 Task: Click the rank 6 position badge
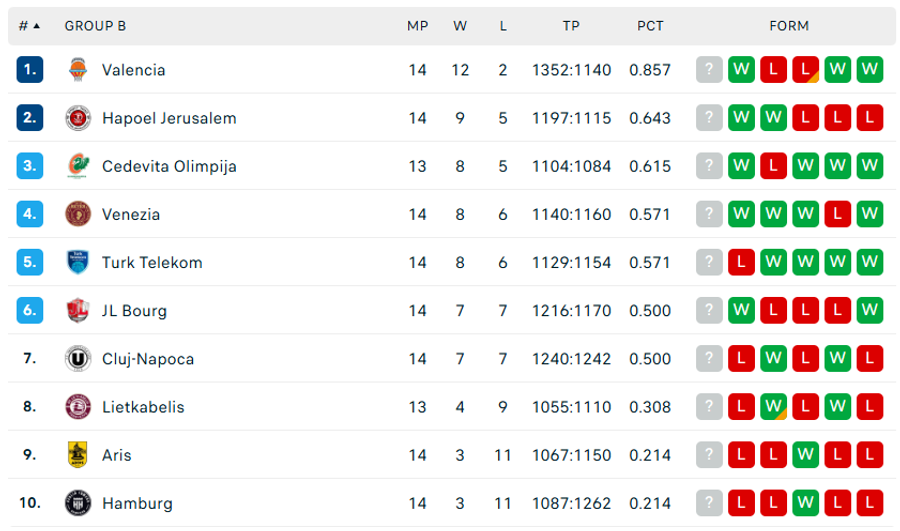[x=30, y=311]
